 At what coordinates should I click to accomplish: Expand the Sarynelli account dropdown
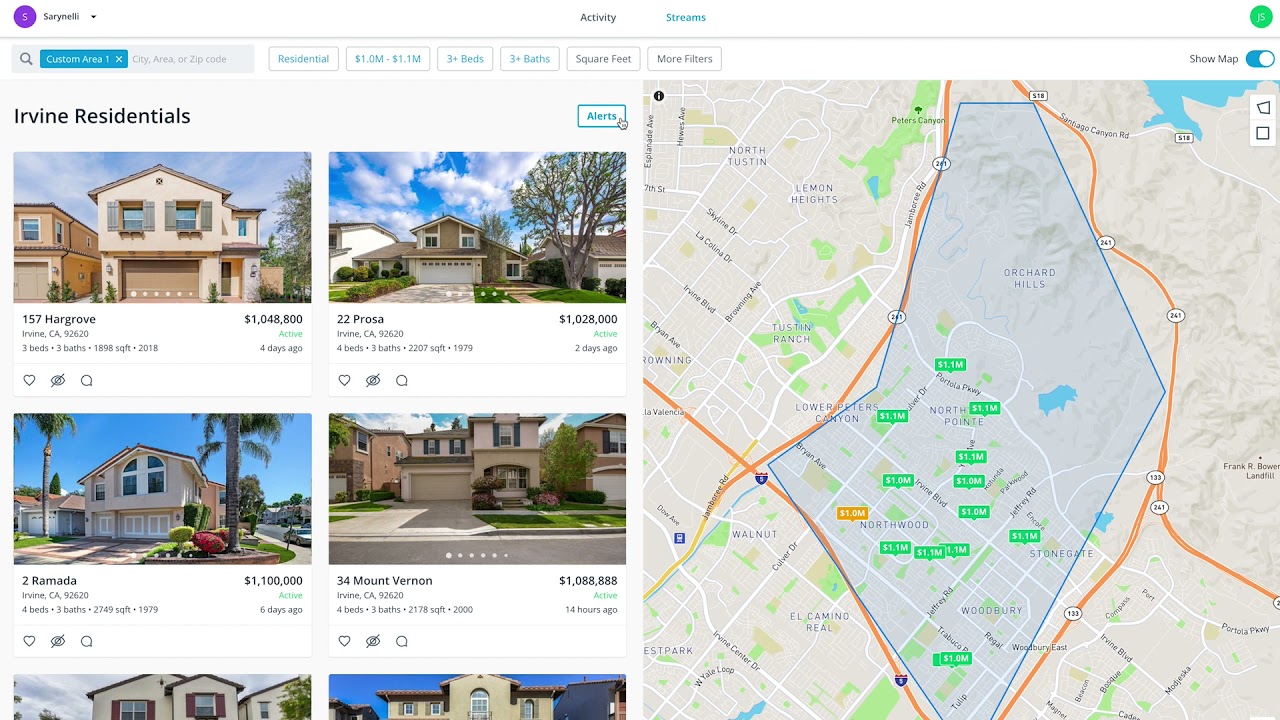pos(94,17)
